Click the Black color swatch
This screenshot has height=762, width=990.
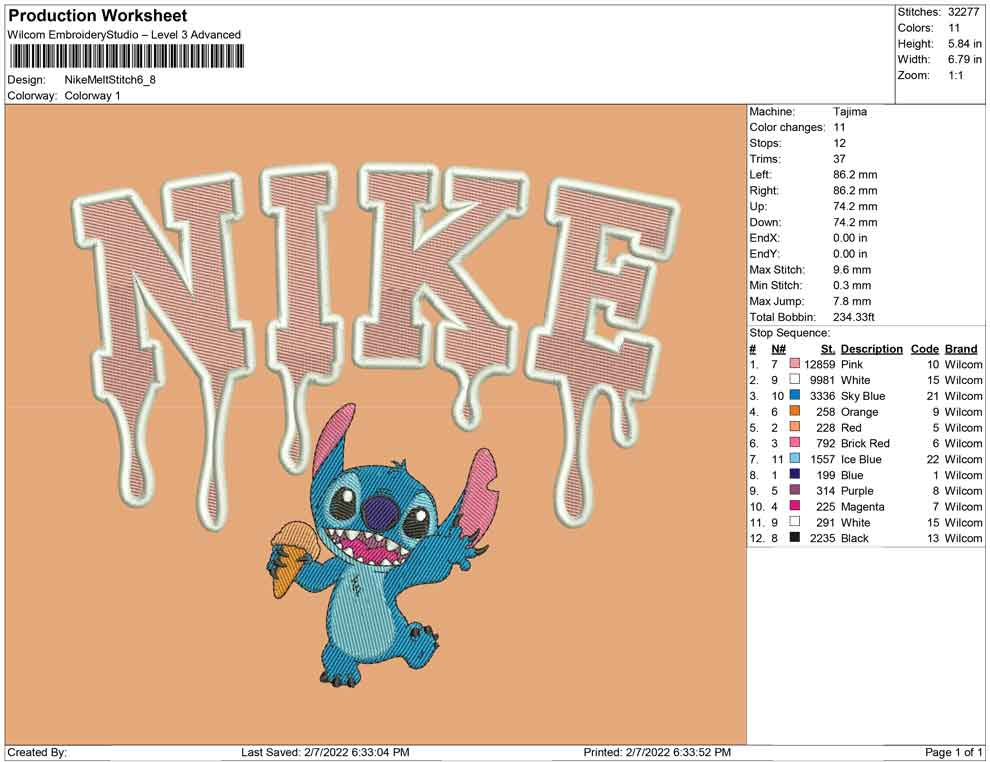(795, 537)
